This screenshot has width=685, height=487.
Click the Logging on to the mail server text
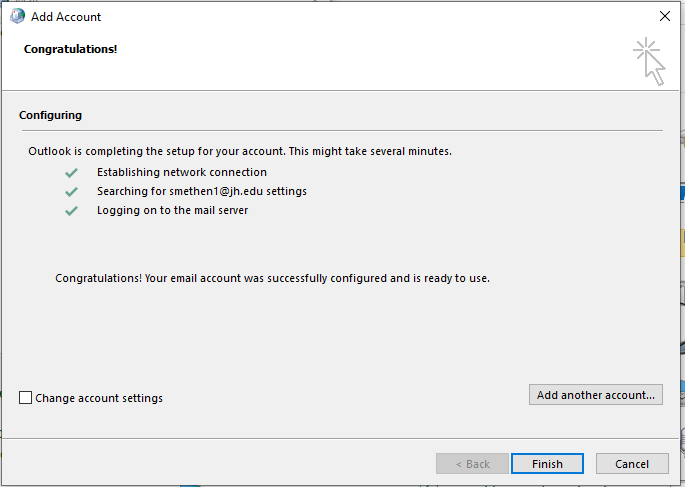click(x=173, y=210)
